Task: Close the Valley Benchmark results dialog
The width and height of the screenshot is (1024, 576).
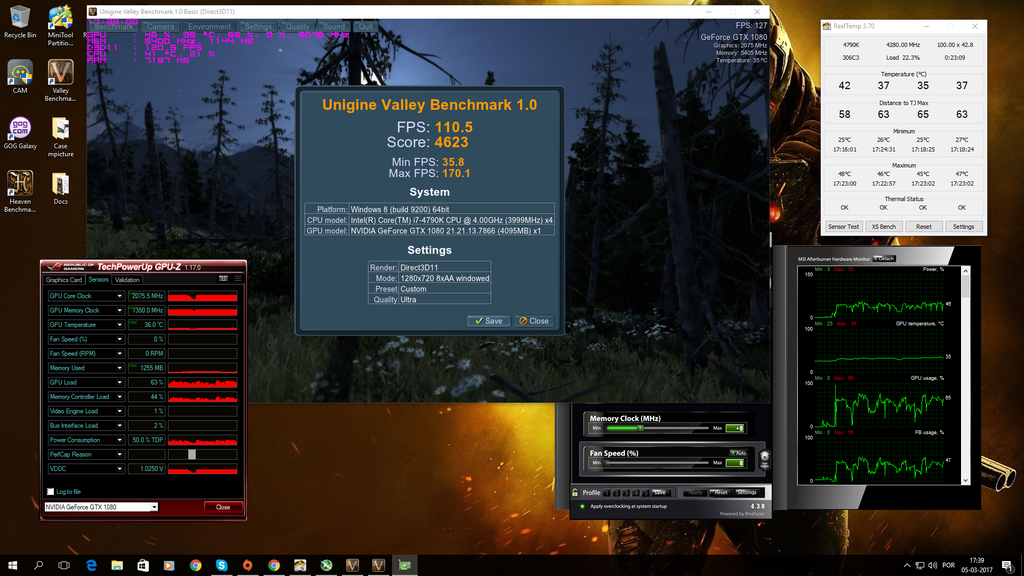Action: pyautogui.click(x=534, y=321)
